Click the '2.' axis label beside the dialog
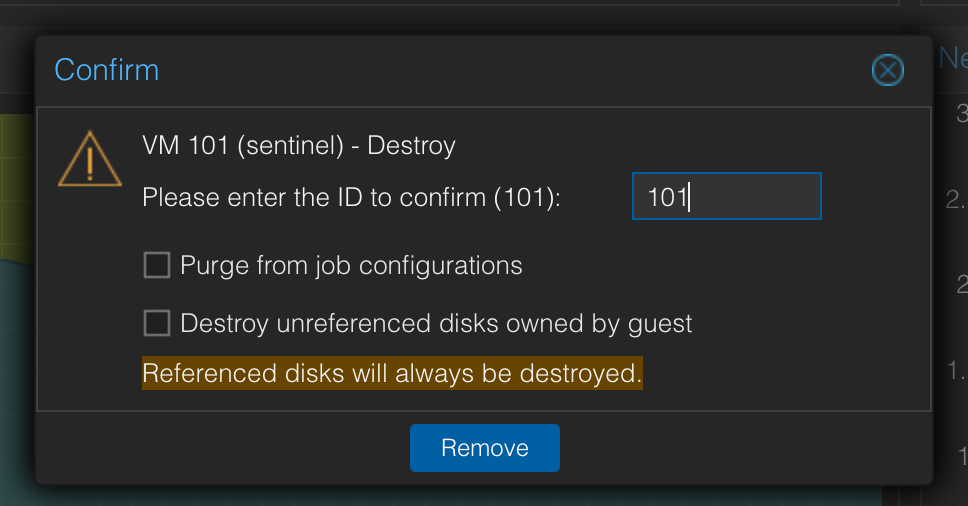 point(954,199)
